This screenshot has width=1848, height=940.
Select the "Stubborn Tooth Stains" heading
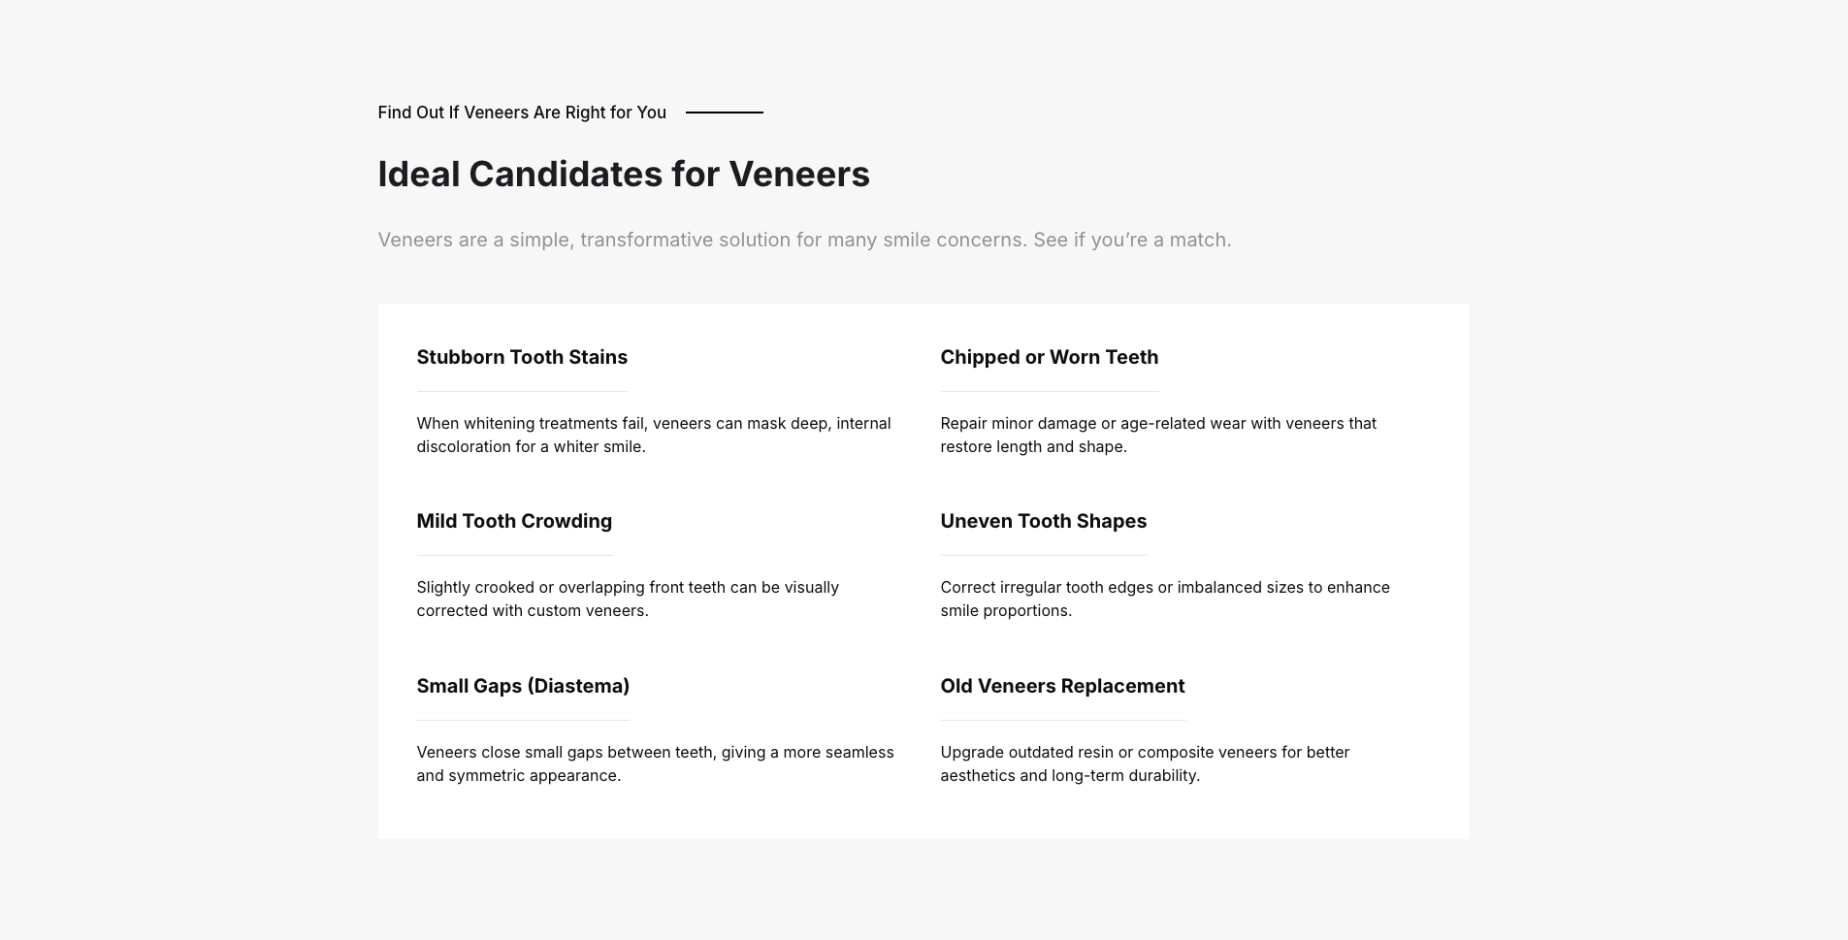click(522, 357)
